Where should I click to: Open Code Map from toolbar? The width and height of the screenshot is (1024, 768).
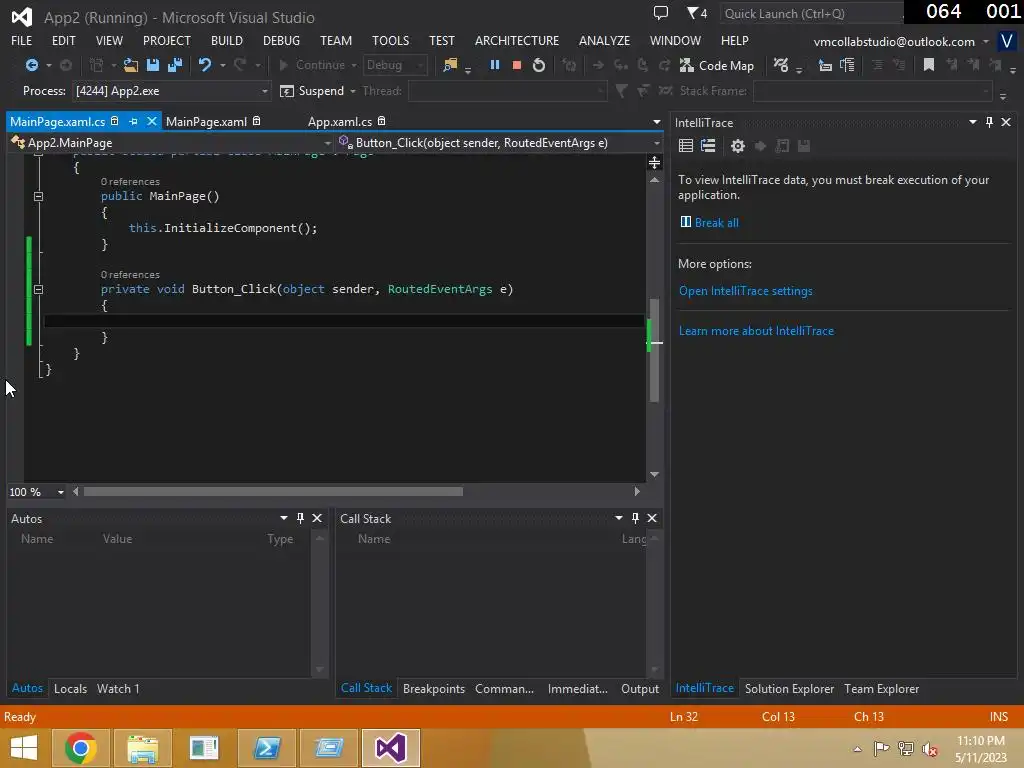click(716, 65)
